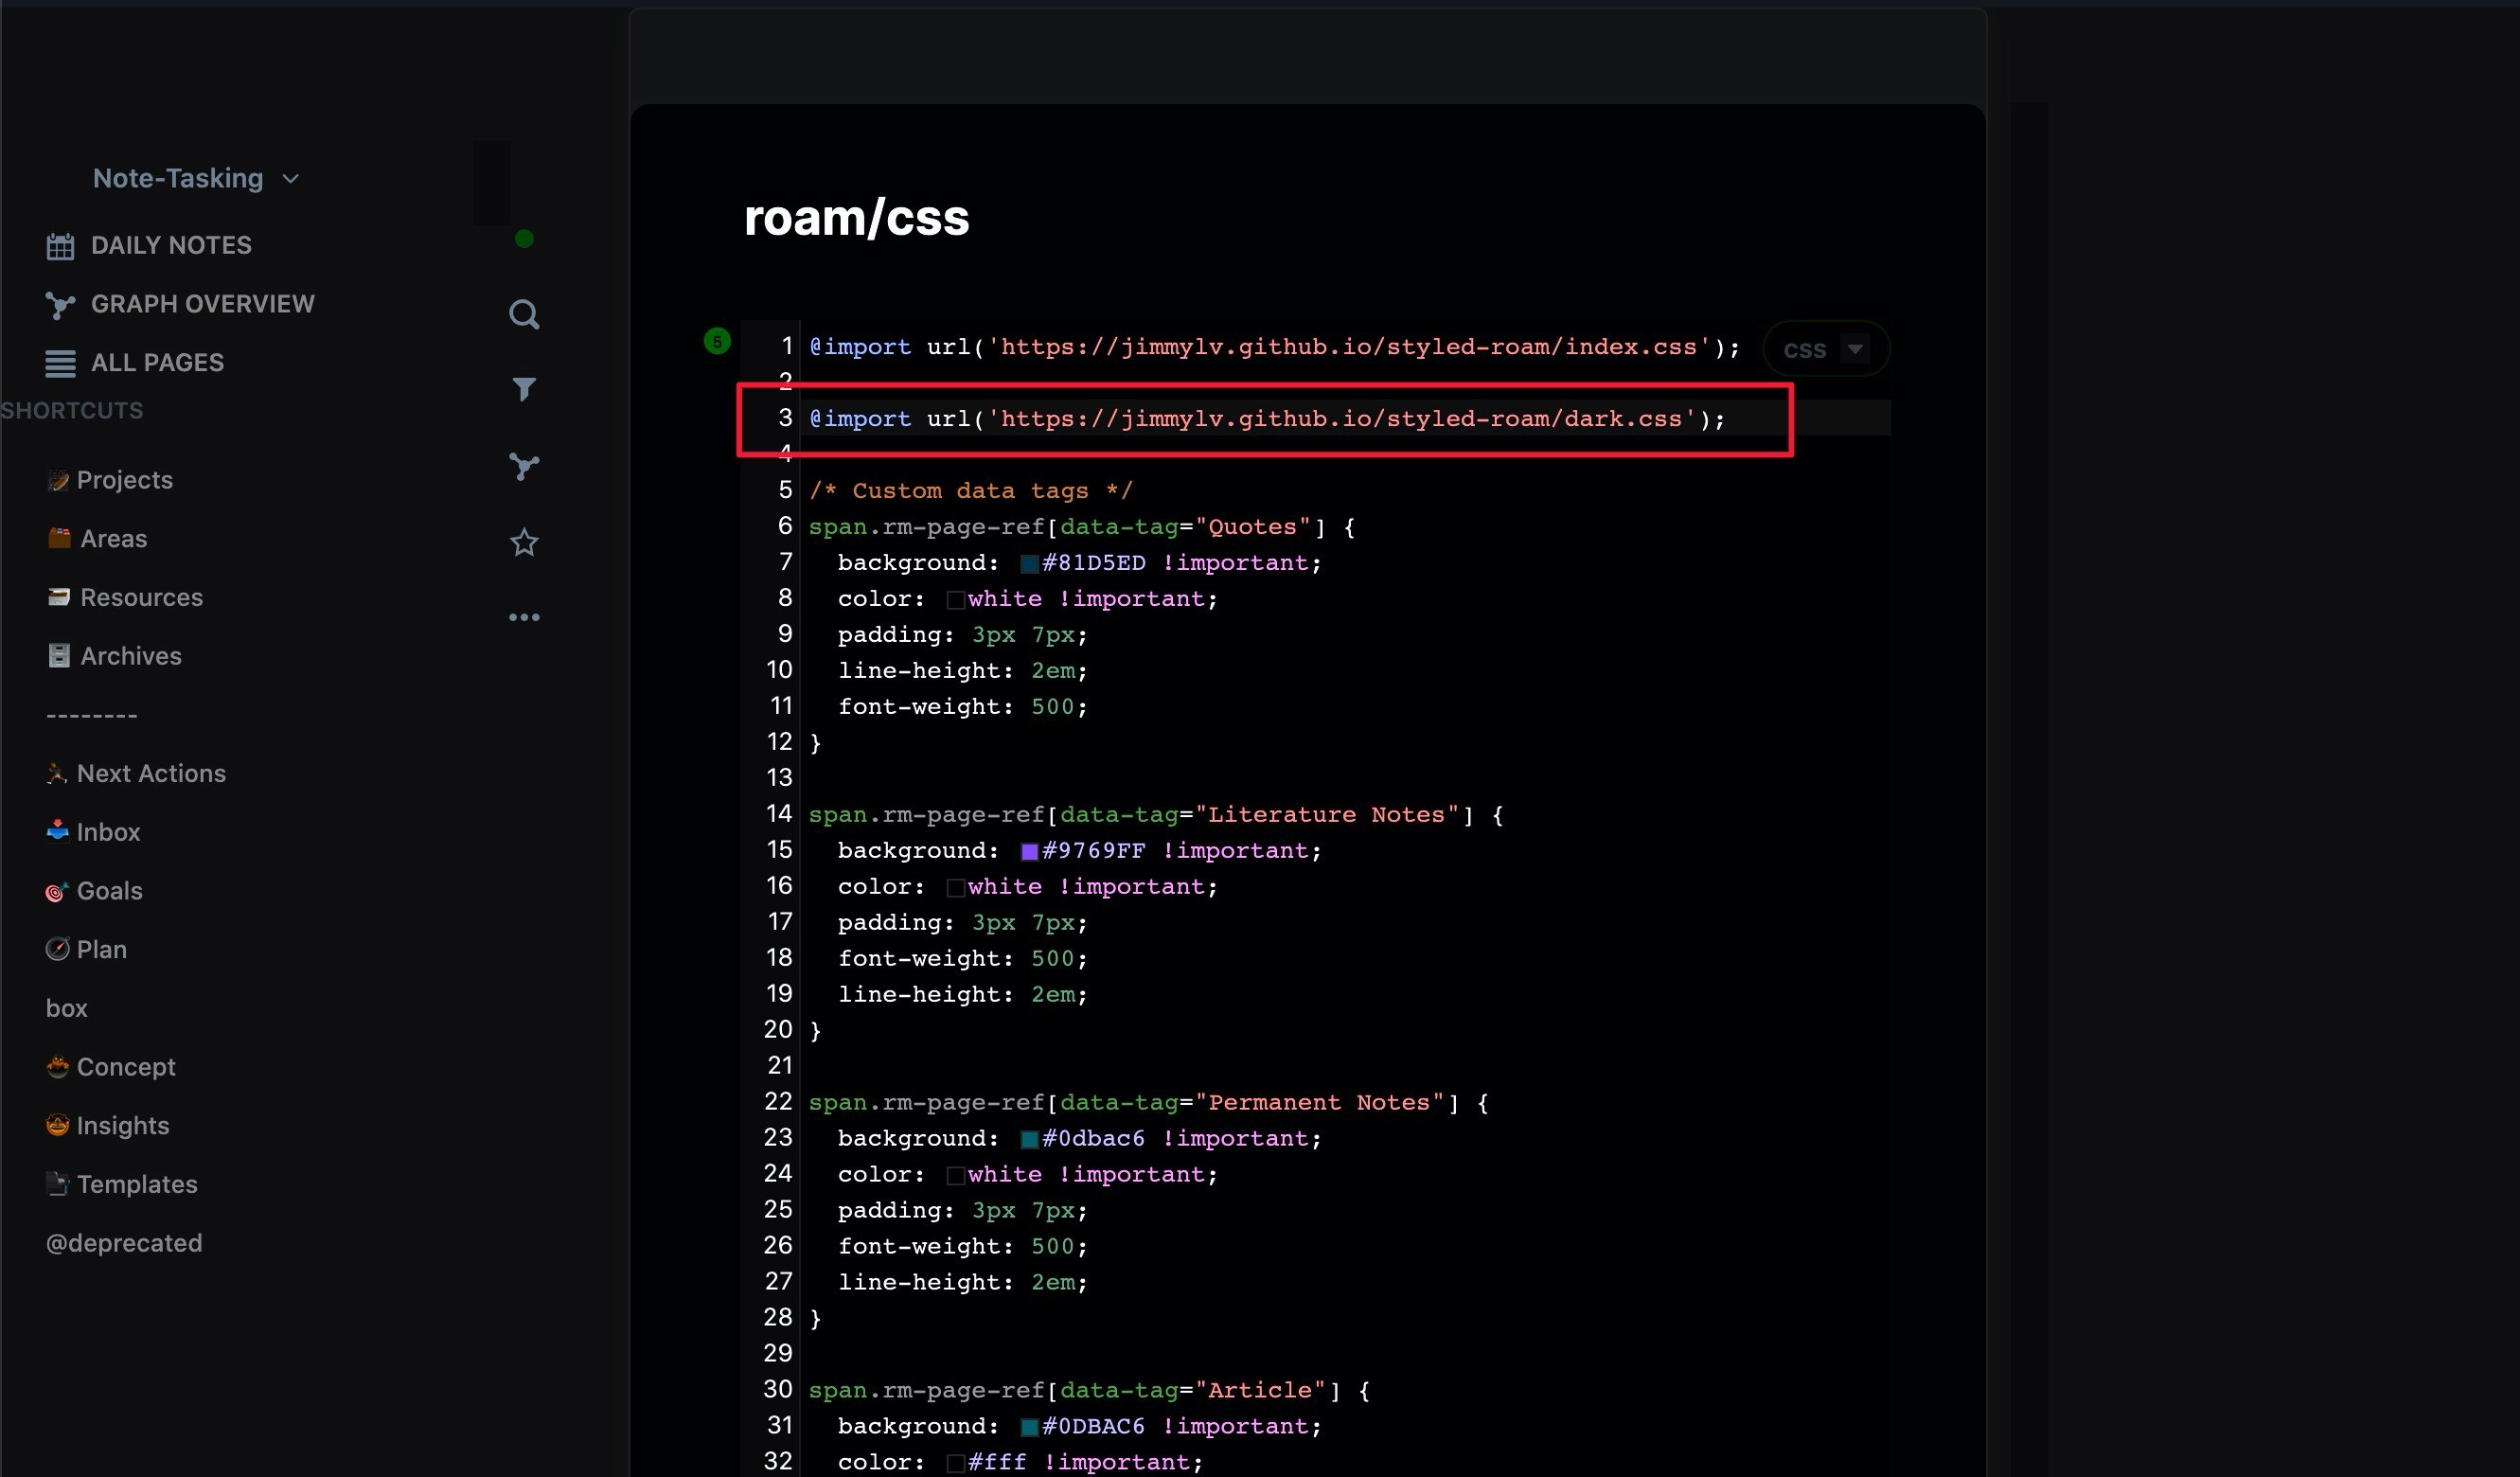Go to the Templates page shortcut

click(136, 1184)
